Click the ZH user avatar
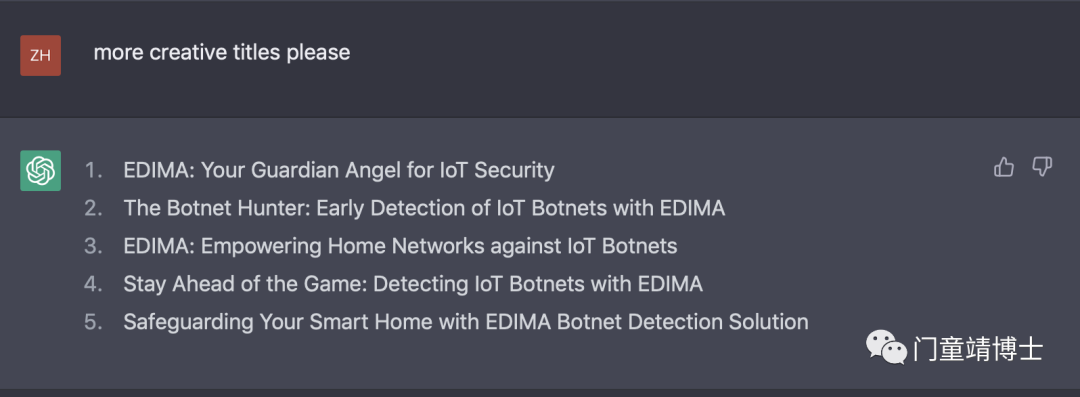This screenshot has width=1080, height=397. [41, 55]
